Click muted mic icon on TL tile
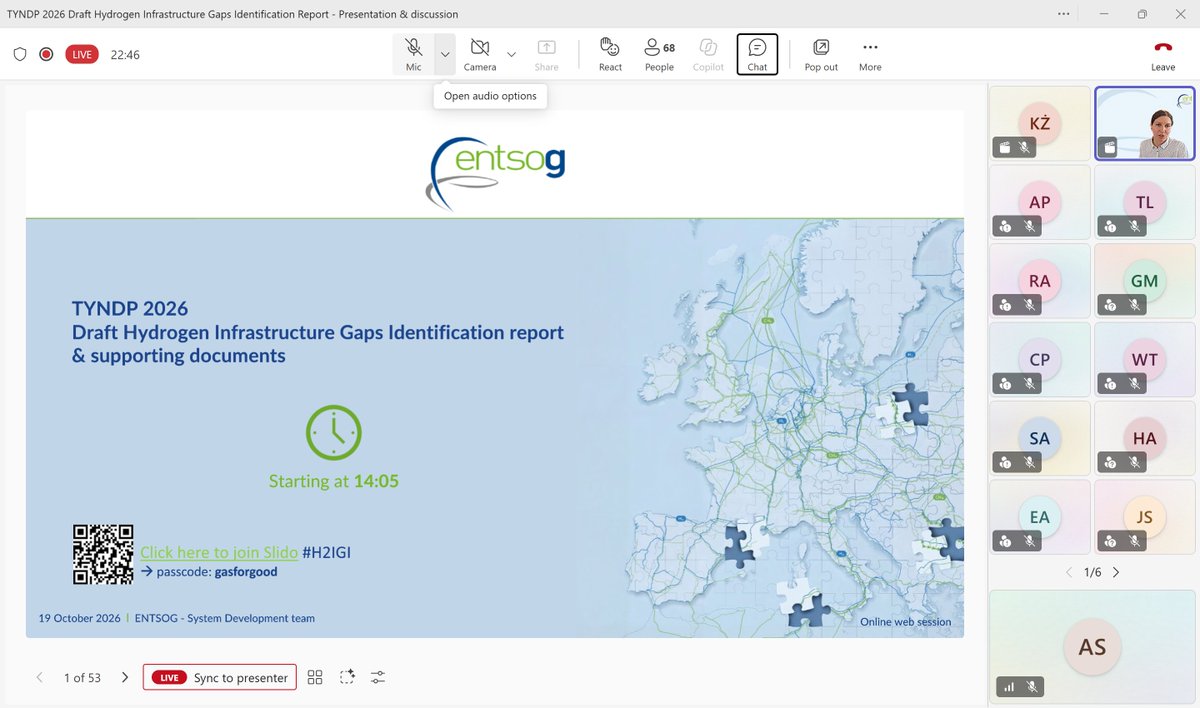1200x708 pixels. (x=1134, y=226)
